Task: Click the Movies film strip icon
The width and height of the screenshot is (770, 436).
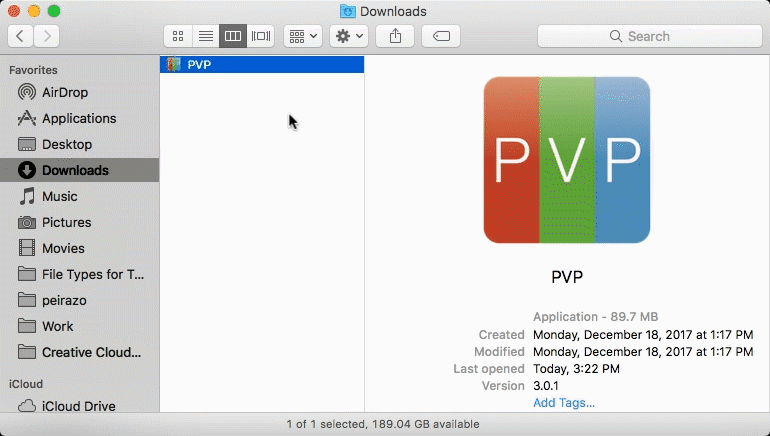Action: point(27,248)
